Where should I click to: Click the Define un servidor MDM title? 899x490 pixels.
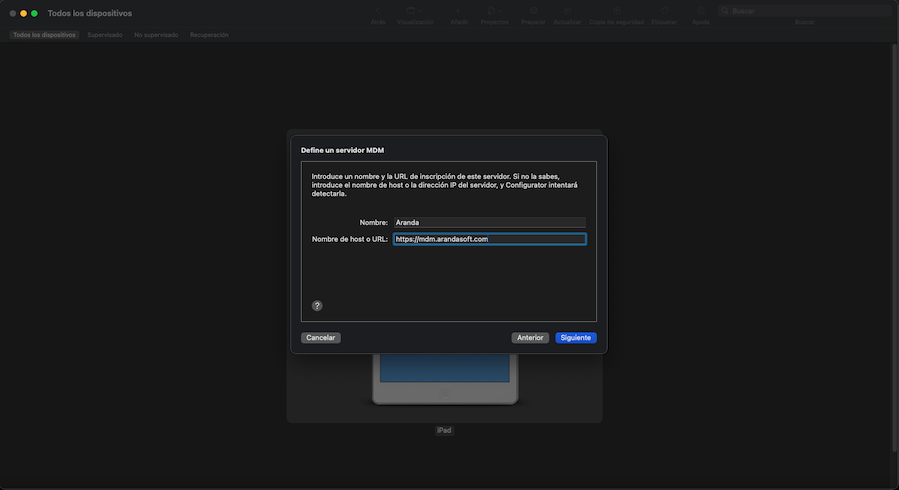(342, 150)
